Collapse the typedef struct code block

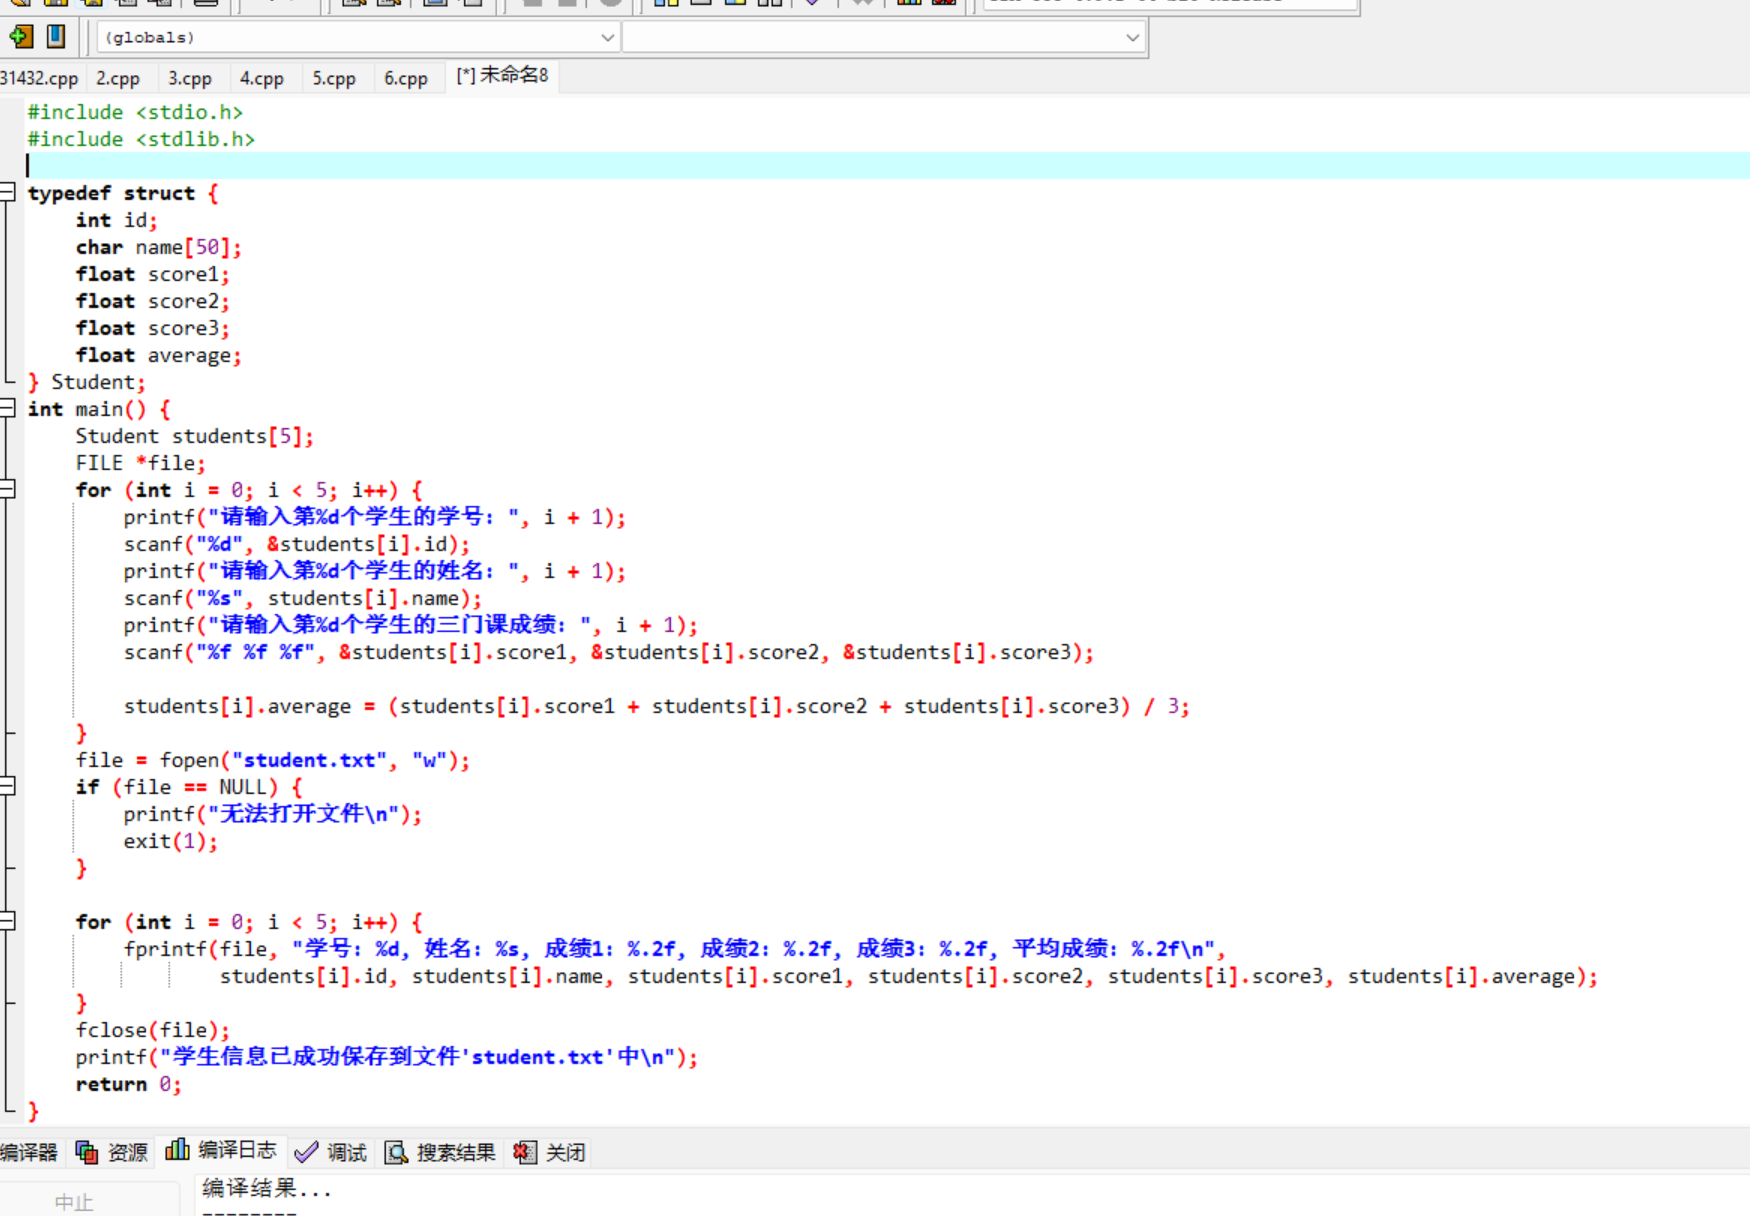pyautogui.click(x=8, y=192)
